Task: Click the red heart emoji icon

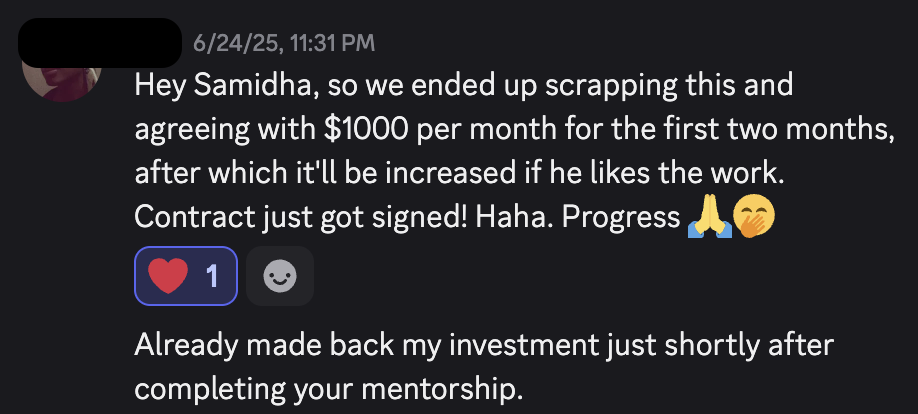Action: [x=168, y=276]
